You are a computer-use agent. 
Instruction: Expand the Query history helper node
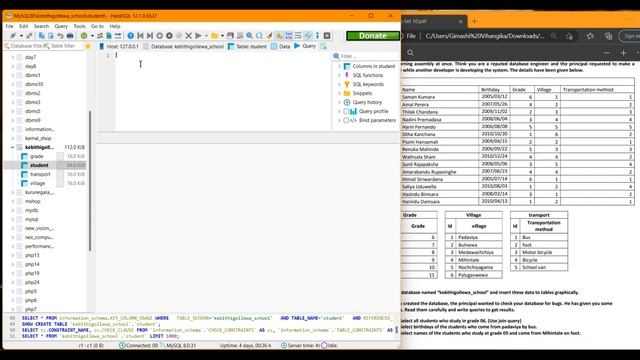coord(339,102)
